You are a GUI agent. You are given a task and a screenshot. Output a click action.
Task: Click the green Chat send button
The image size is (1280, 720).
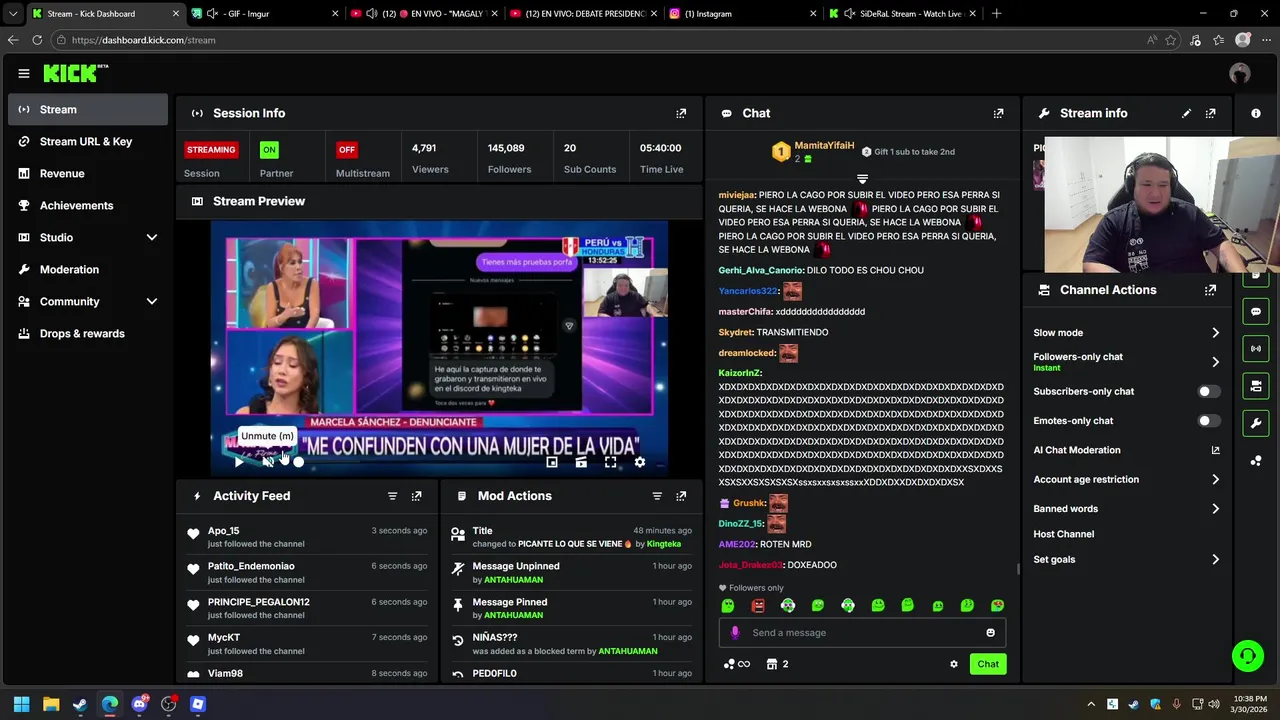pyautogui.click(x=988, y=664)
